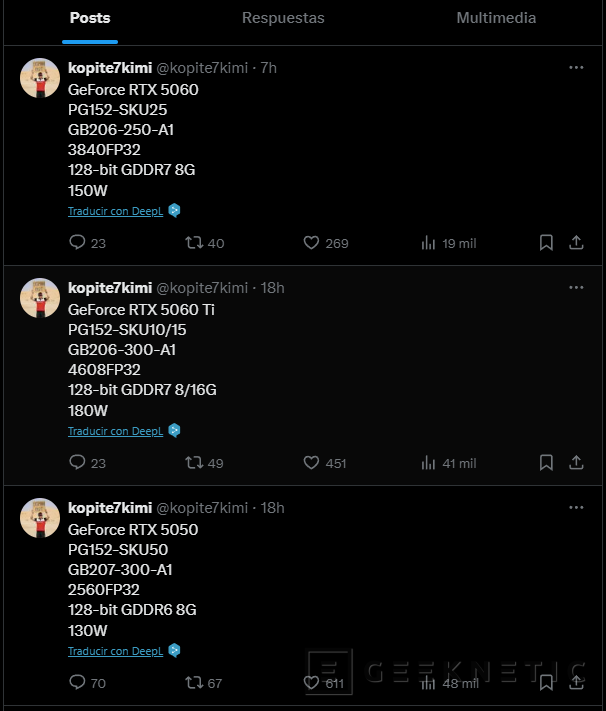Viewport: 606px width, 711px height.
Task: Open kopite7kimi avatar on first post
Action: coord(40,78)
